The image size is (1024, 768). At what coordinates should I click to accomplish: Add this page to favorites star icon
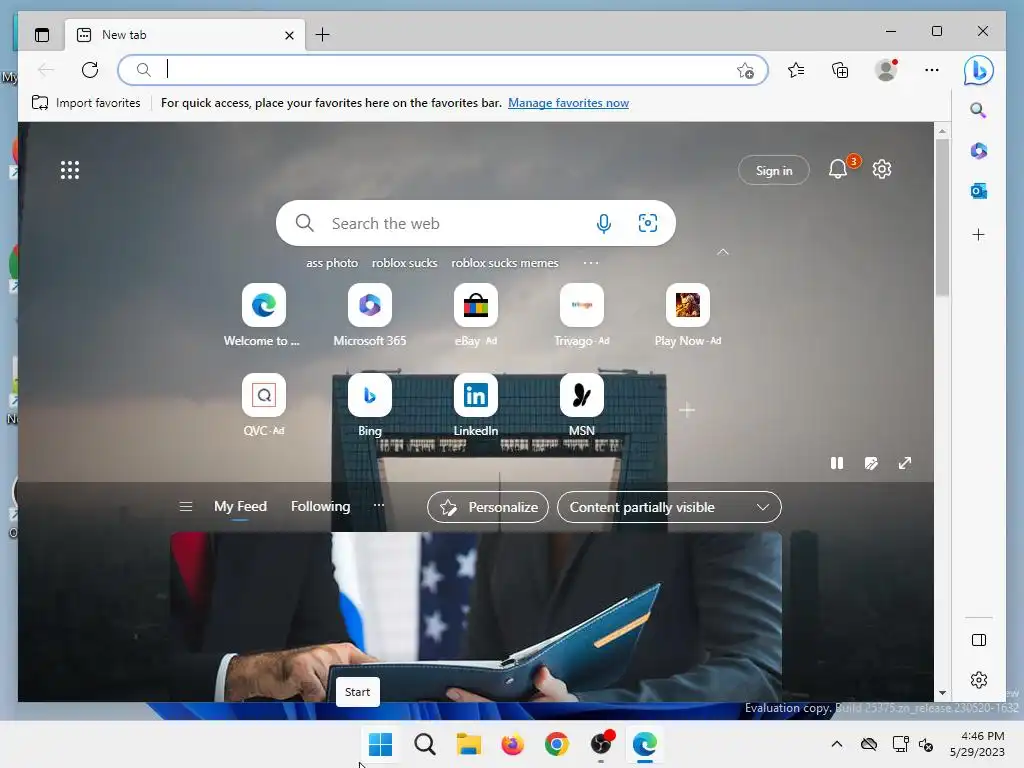tap(745, 71)
